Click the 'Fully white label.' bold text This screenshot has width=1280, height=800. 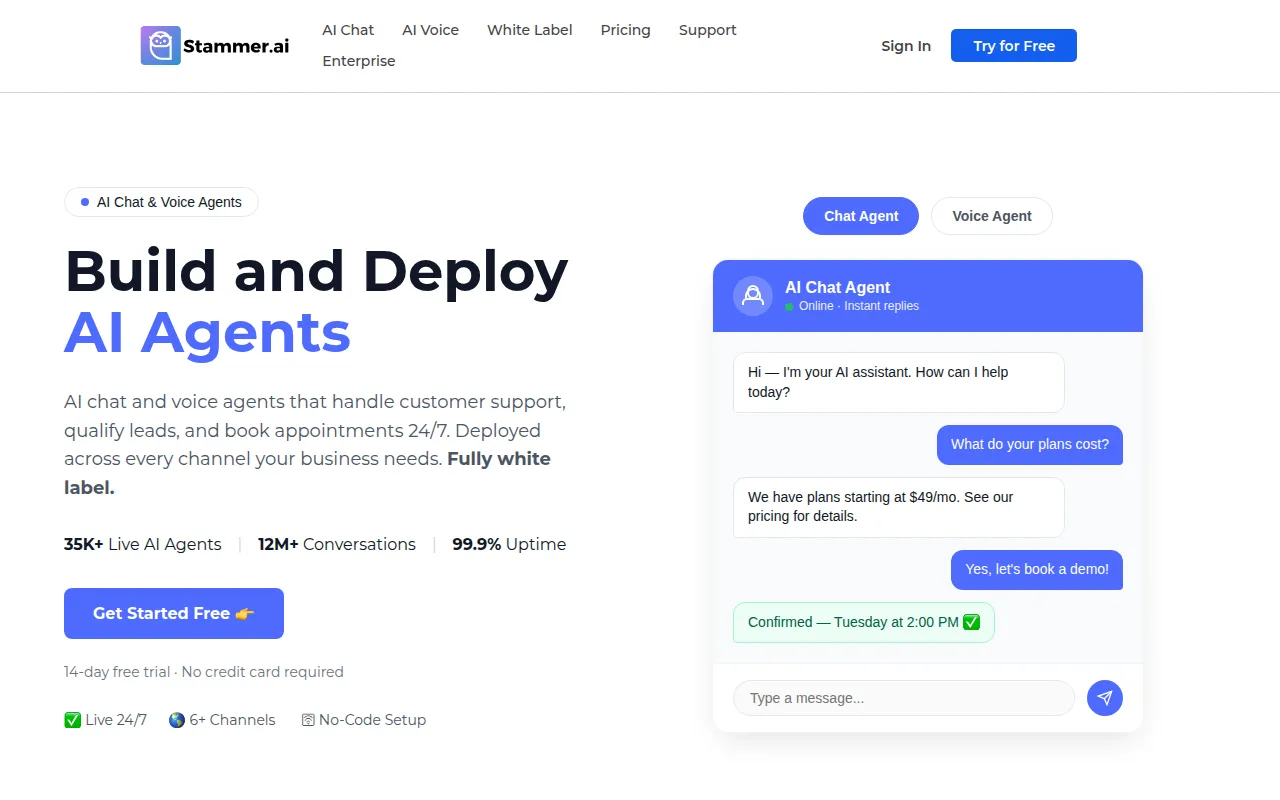[x=307, y=473]
